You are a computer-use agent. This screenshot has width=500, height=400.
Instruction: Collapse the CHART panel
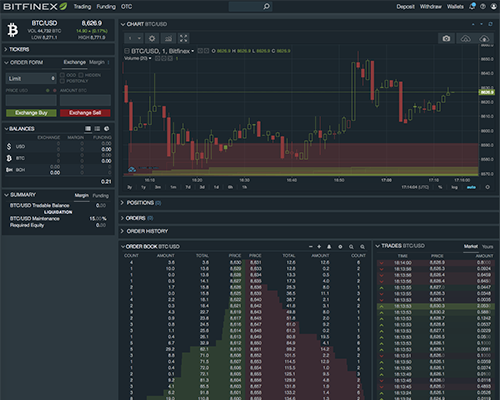tap(123, 24)
